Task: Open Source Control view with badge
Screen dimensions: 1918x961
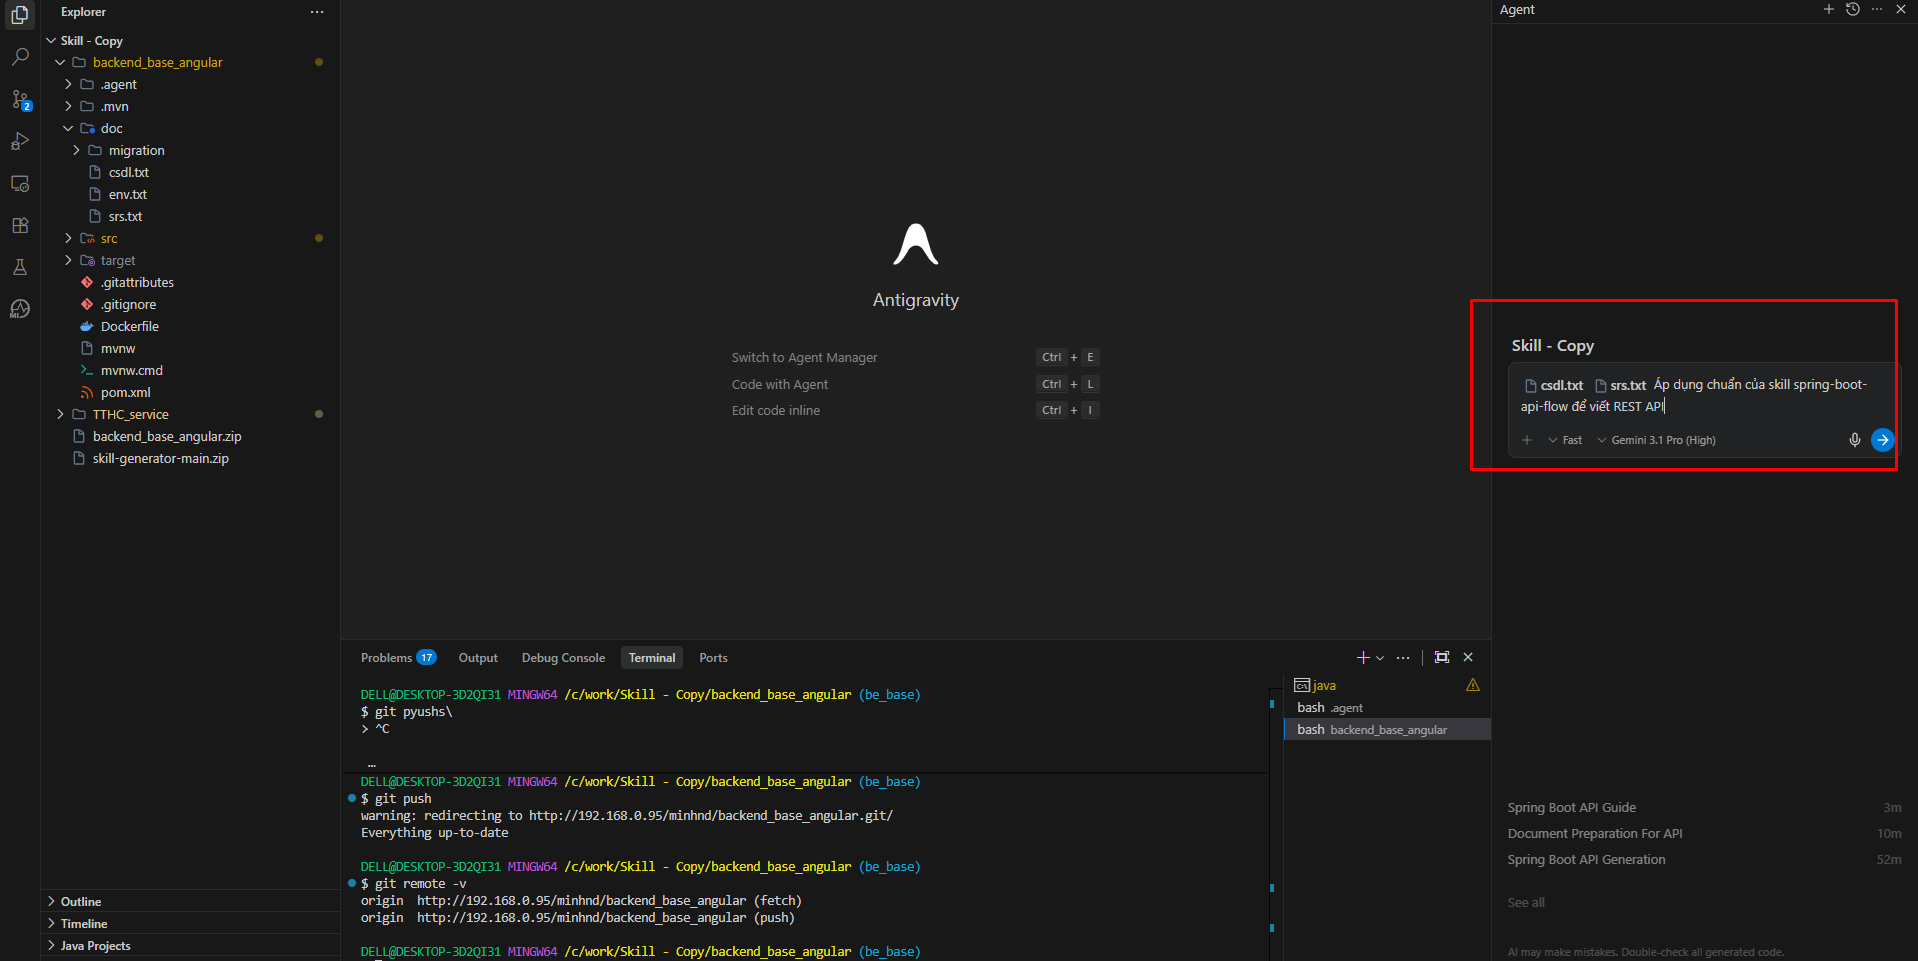Action: coord(20,99)
